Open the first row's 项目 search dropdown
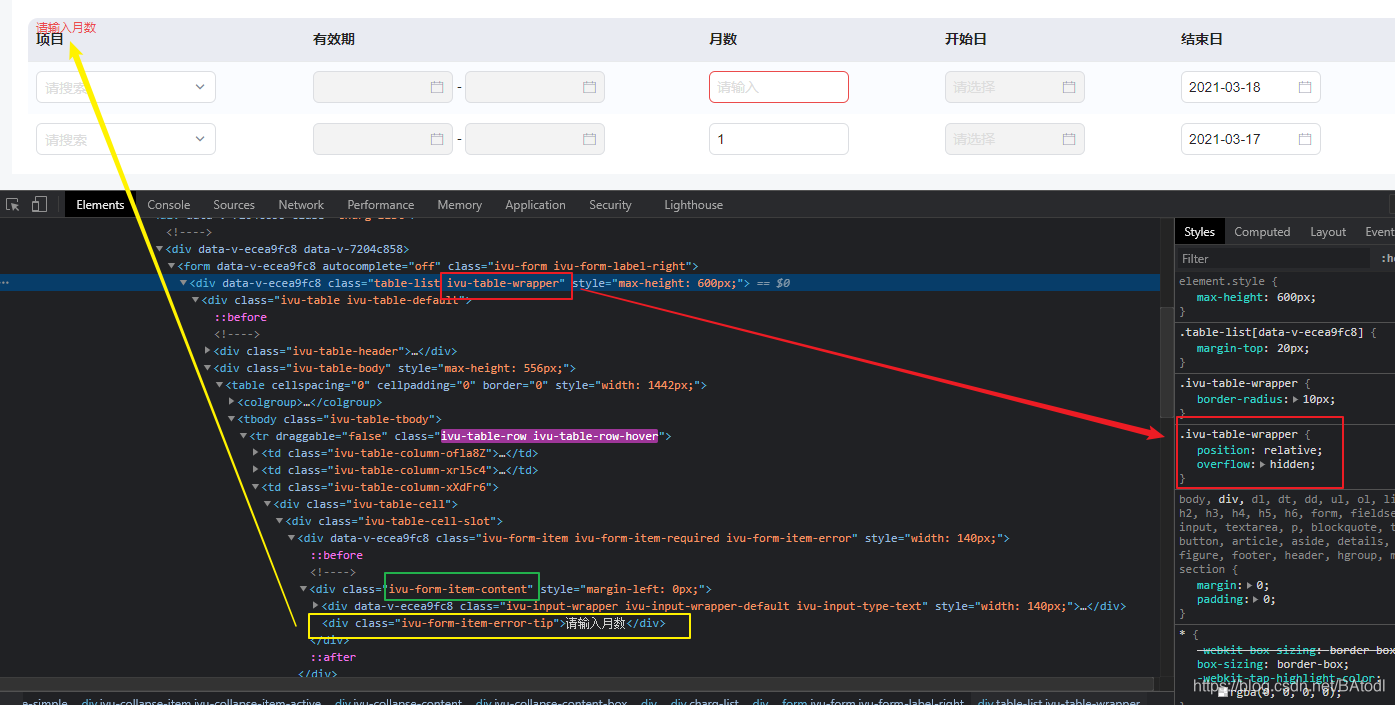This screenshot has width=1395, height=705. (x=126, y=87)
